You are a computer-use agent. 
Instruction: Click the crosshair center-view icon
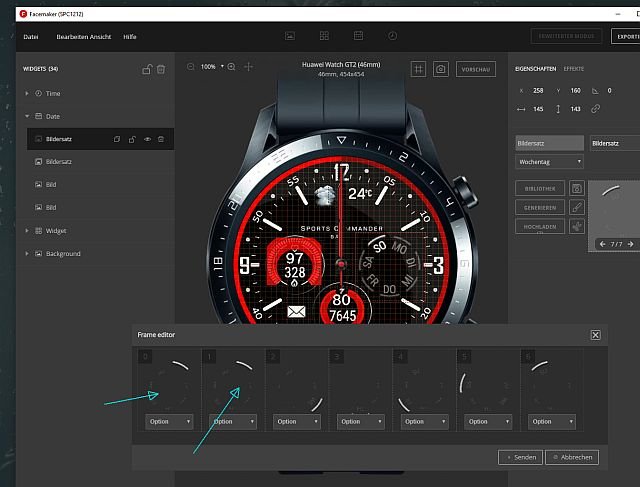point(248,67)
